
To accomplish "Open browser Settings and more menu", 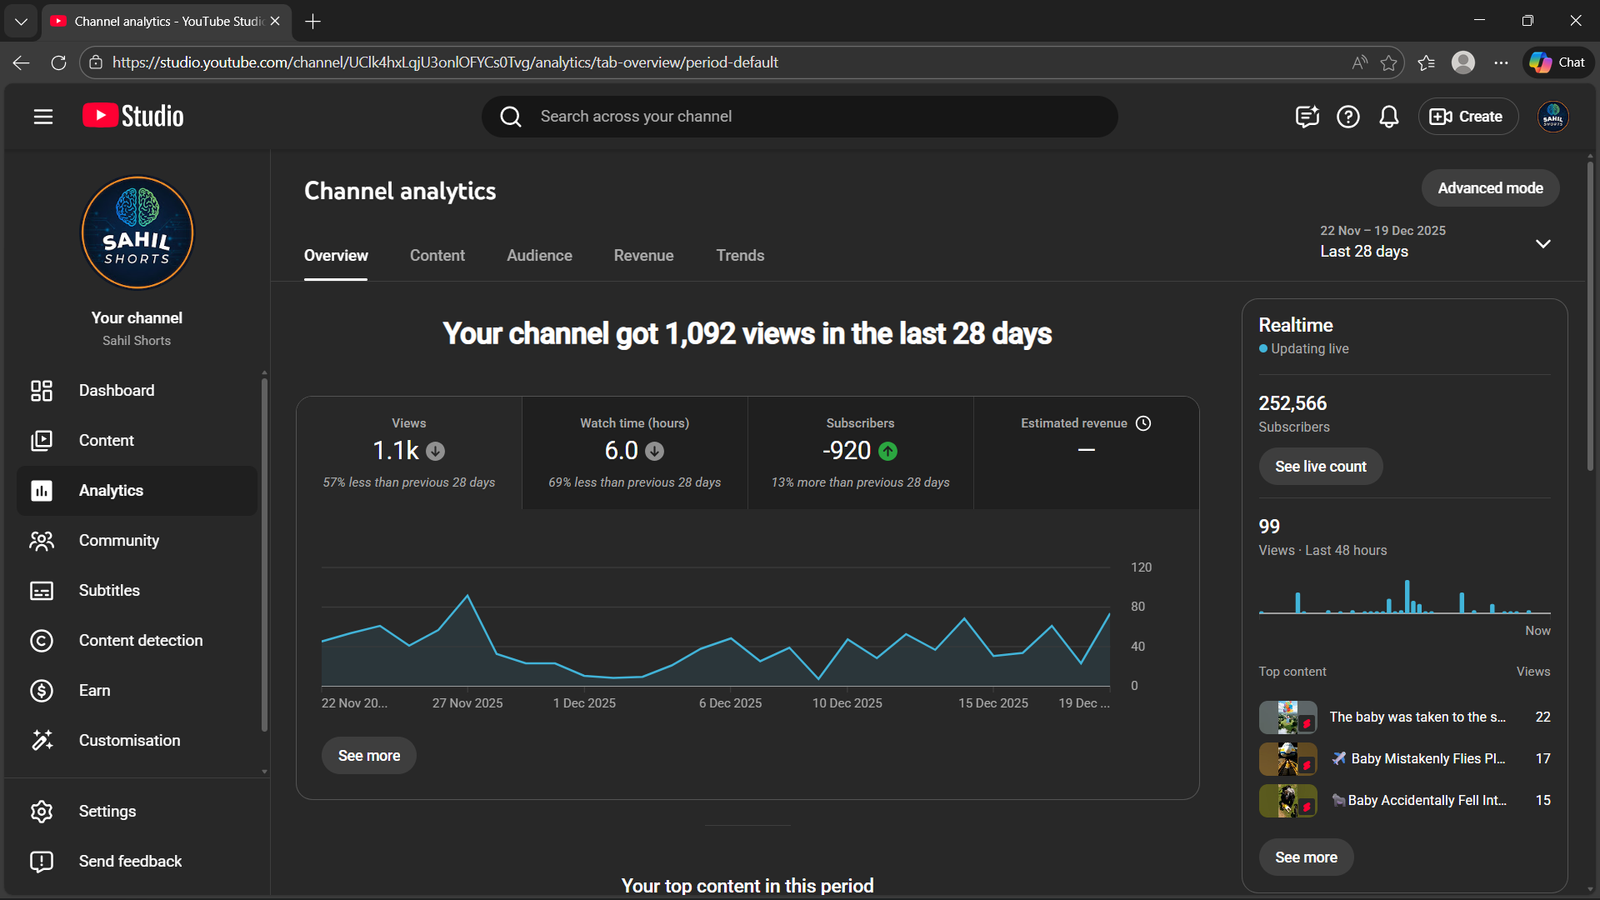I will (x=1501, y=62).
